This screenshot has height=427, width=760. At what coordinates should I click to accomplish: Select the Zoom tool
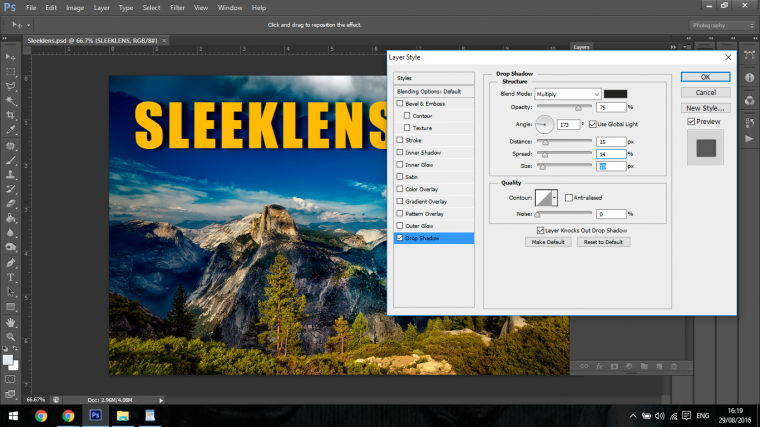tap(10, 337)
